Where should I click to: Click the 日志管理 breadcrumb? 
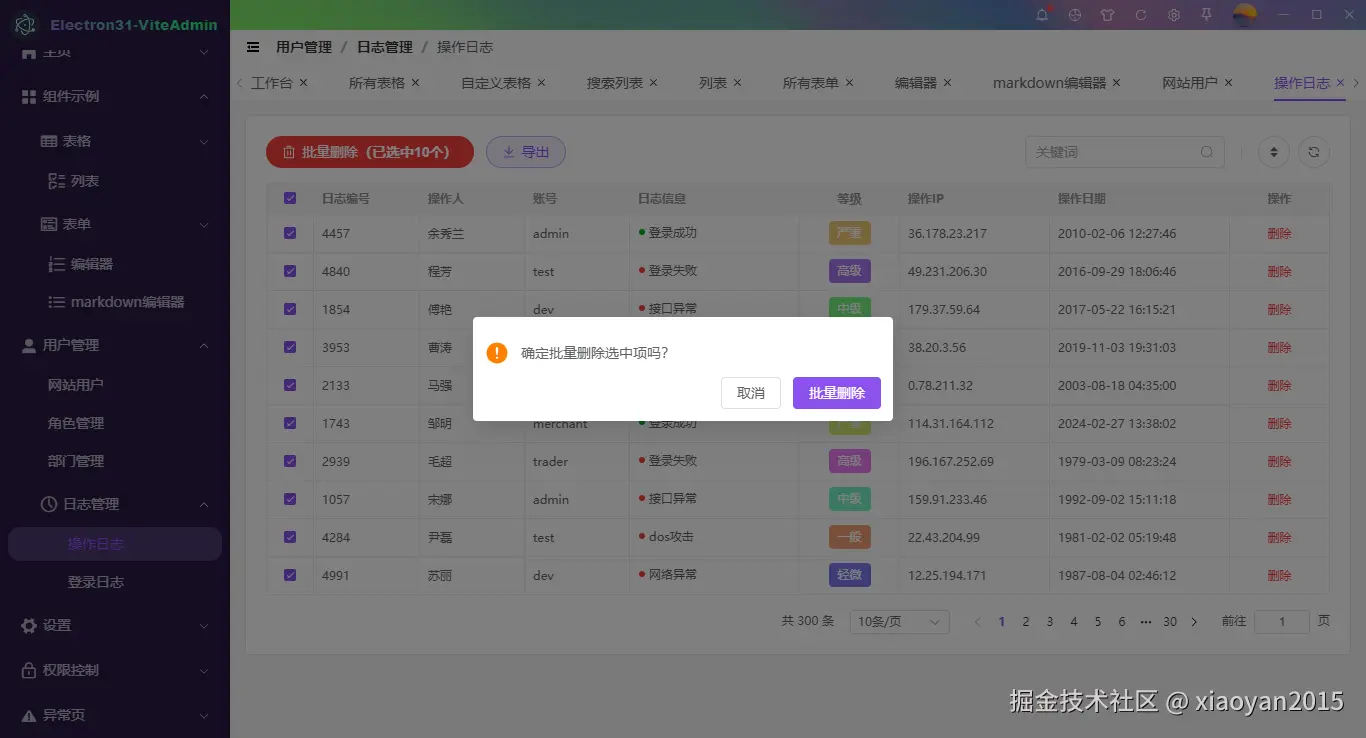tap(385, 47)
